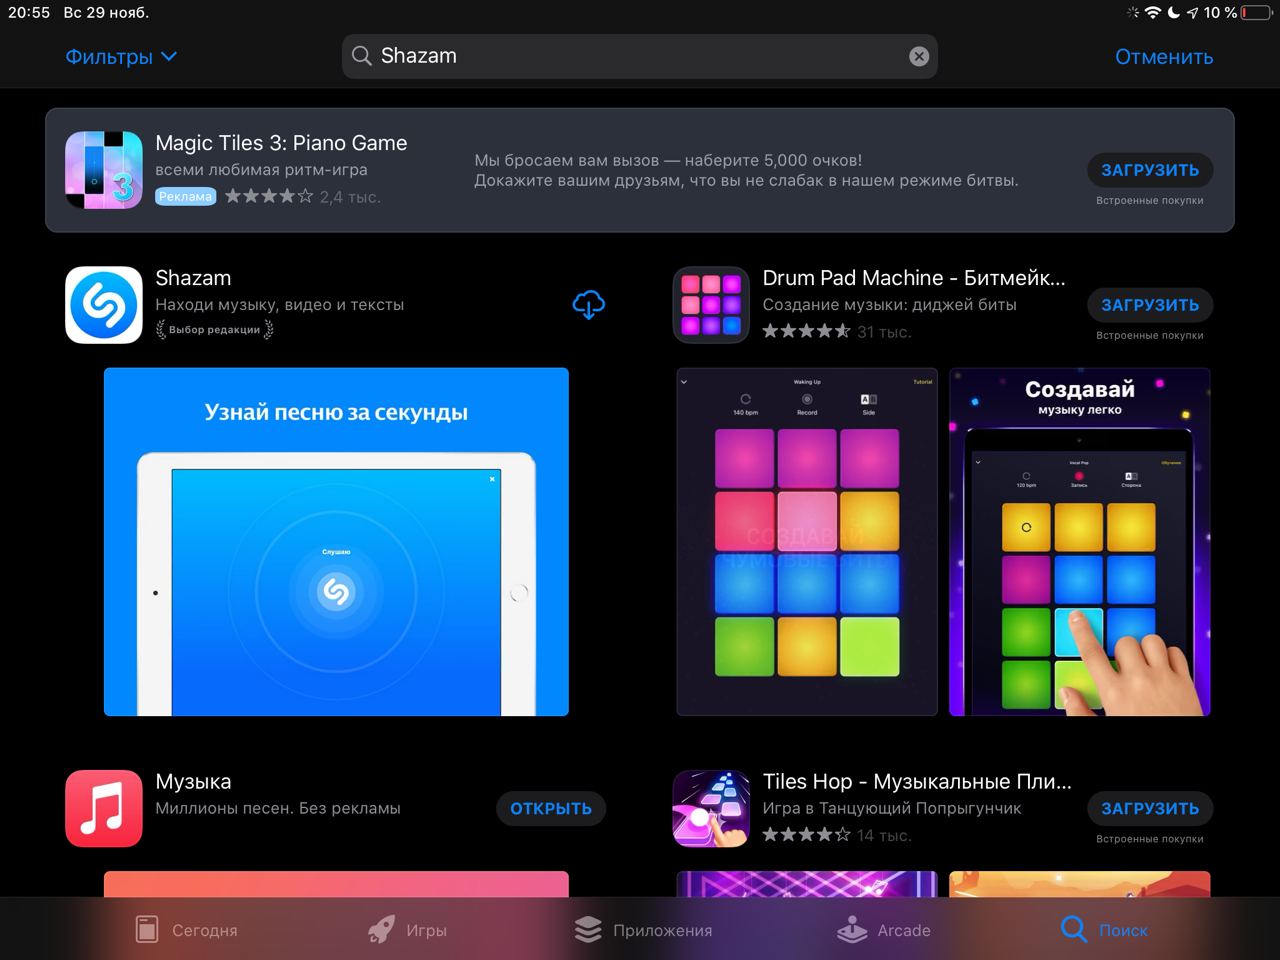Tap ОТКРЫТЬ for Музыка app
Viewport: 1280px width, 960px height.
click(551, 809)
